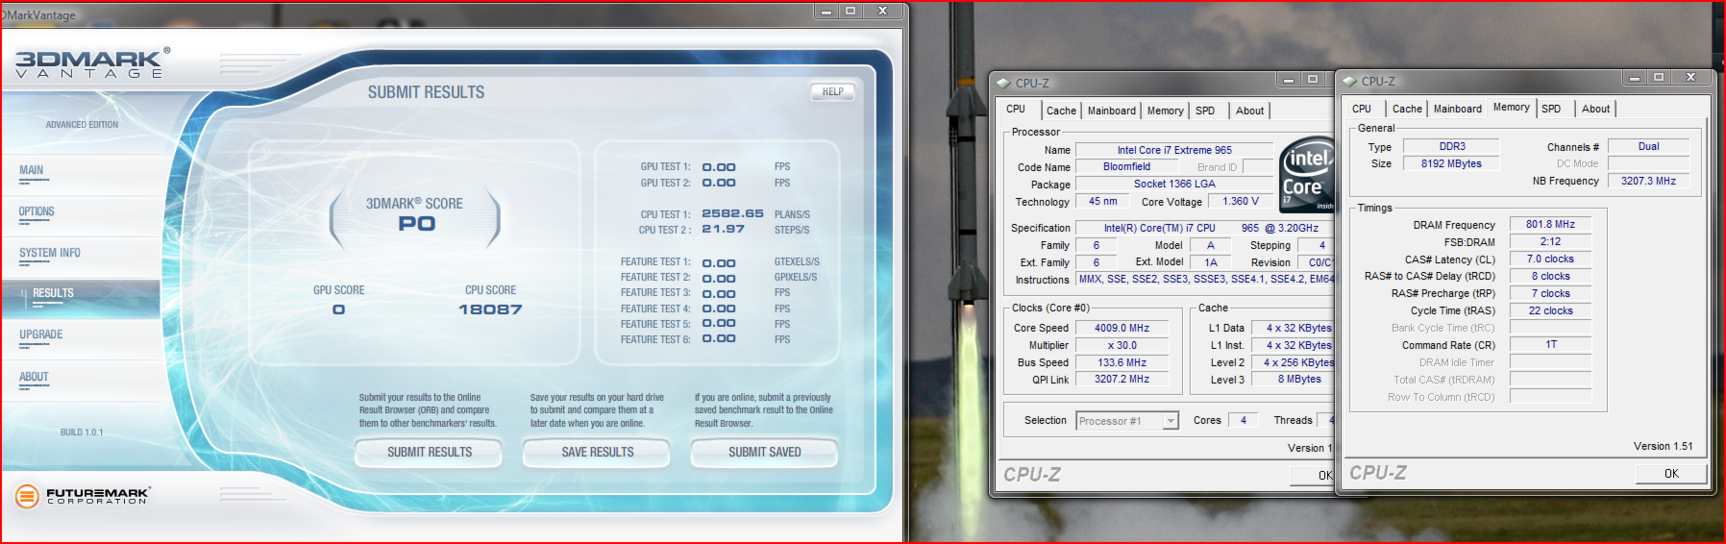
Task: Open the Options section in 3DMark
Action: click(x=36, y=212)
